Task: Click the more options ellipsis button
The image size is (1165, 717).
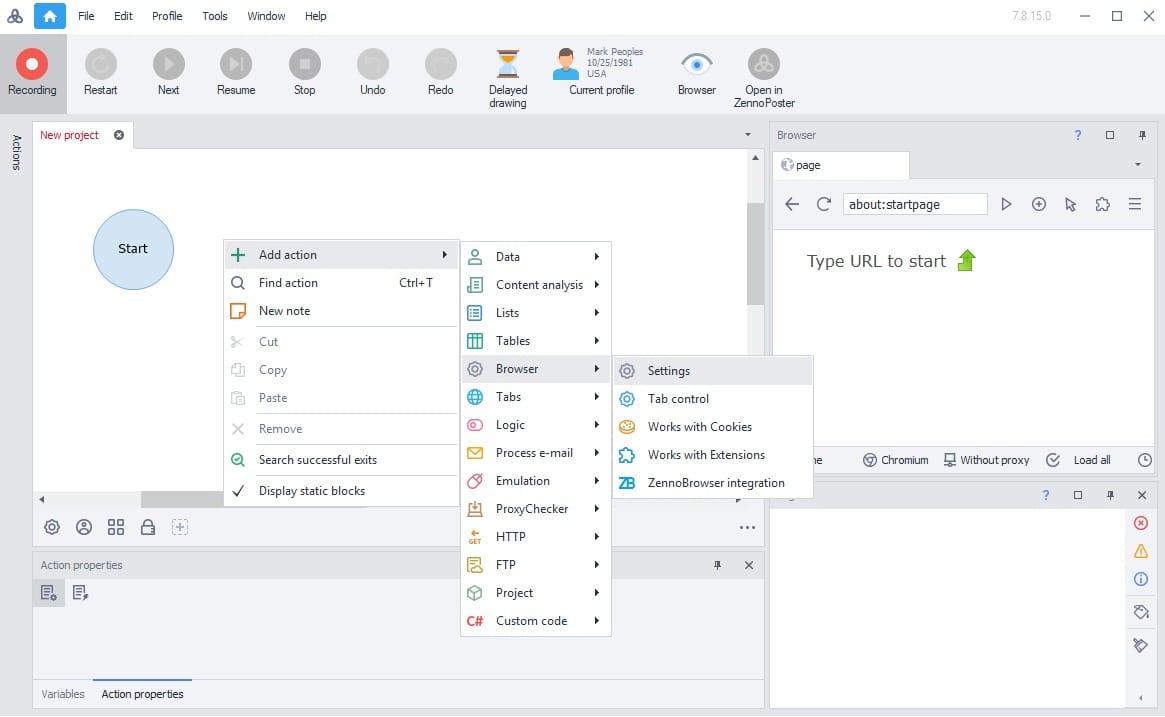Action: pyautogui.click(x=746, y=526)
